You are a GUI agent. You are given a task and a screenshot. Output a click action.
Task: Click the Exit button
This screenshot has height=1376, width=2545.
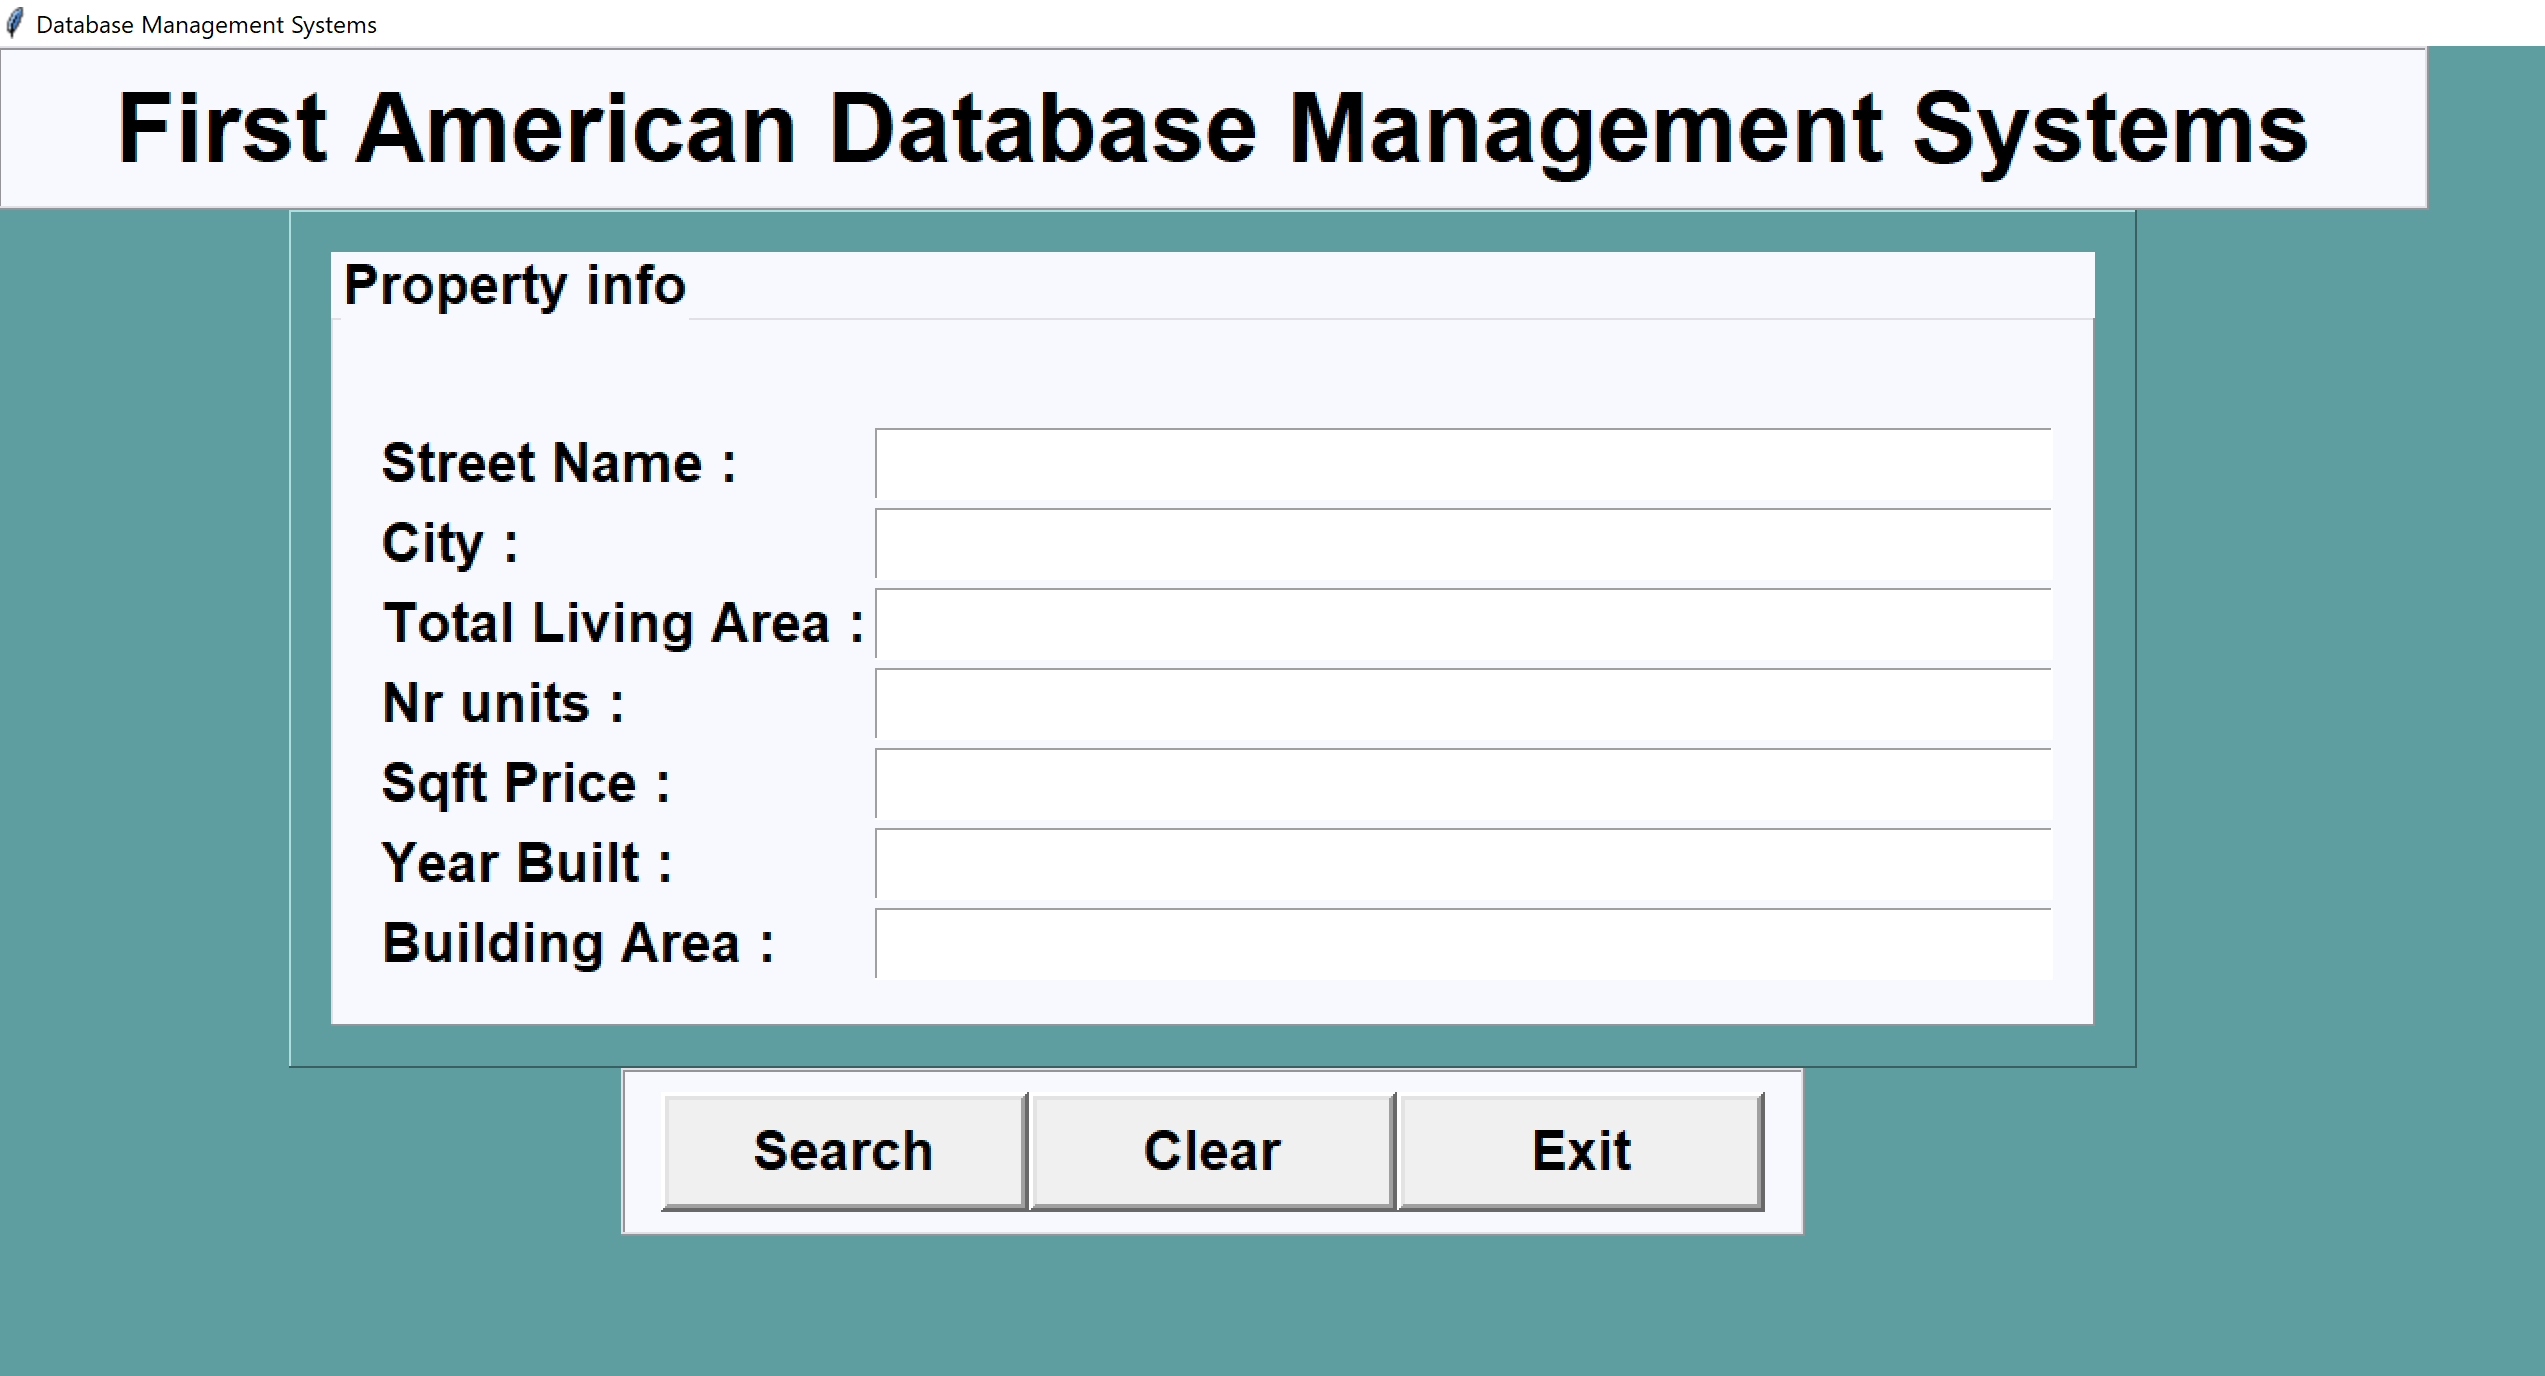pos(1581,1151)
